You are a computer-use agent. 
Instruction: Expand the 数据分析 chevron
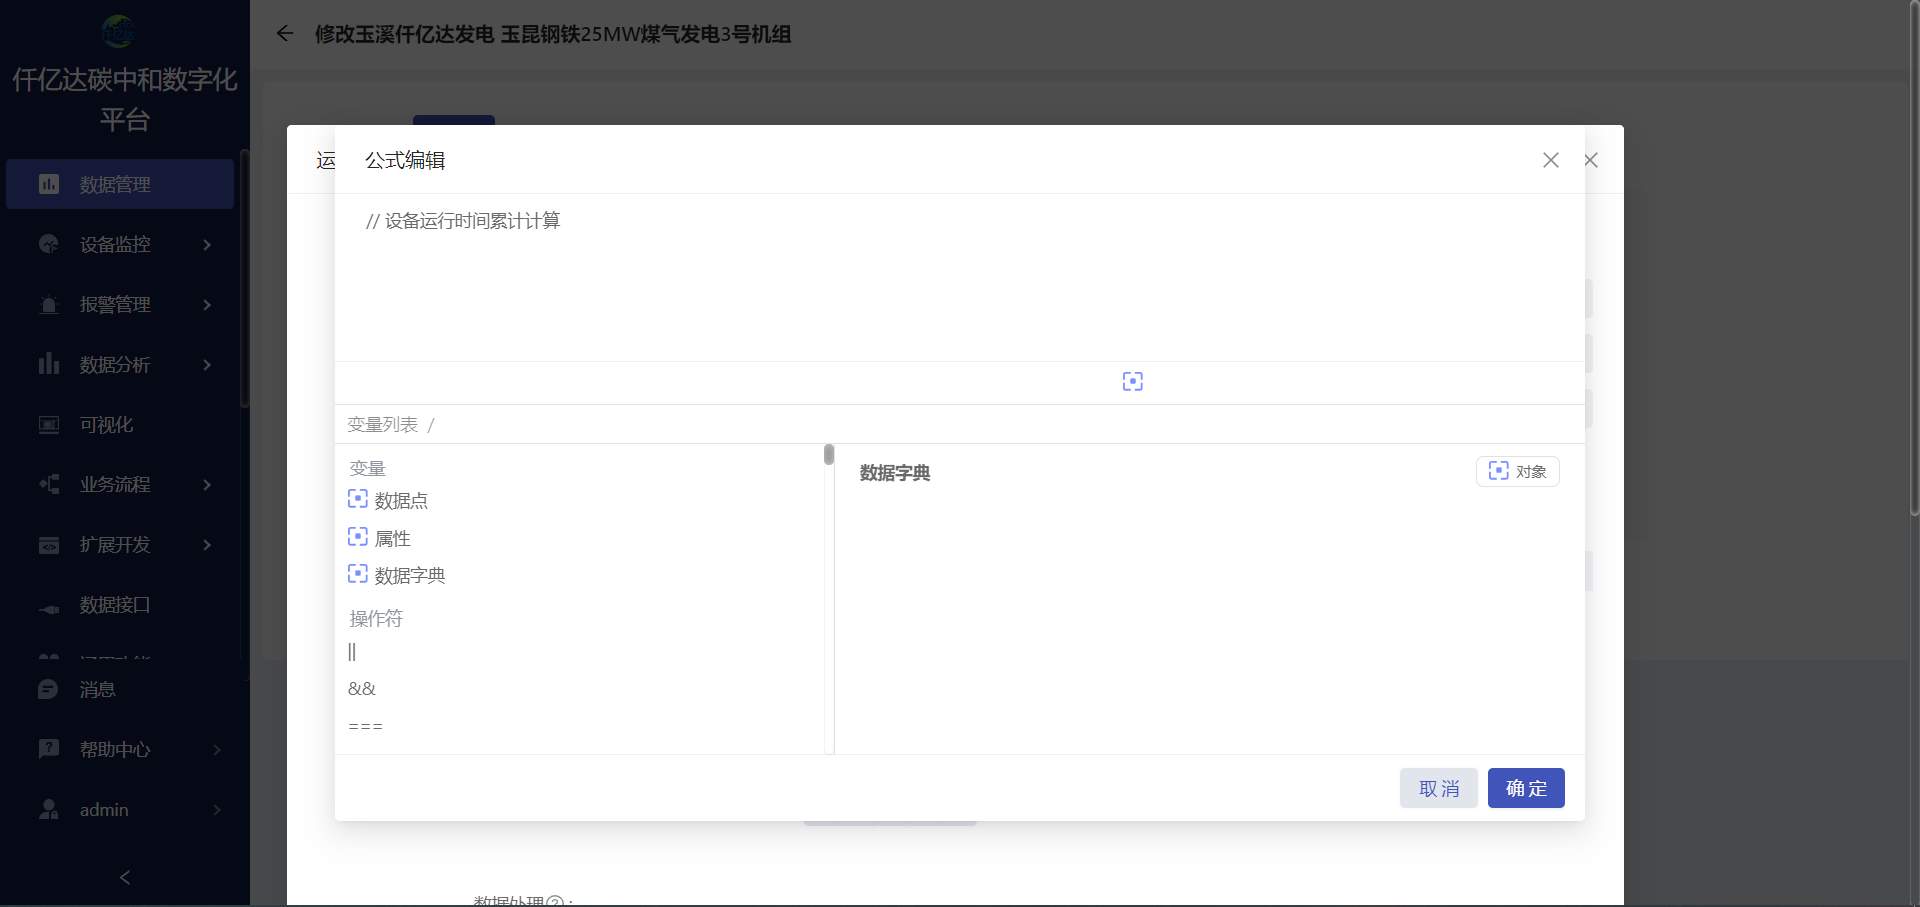pyautogui.click(x=207, y=365)
